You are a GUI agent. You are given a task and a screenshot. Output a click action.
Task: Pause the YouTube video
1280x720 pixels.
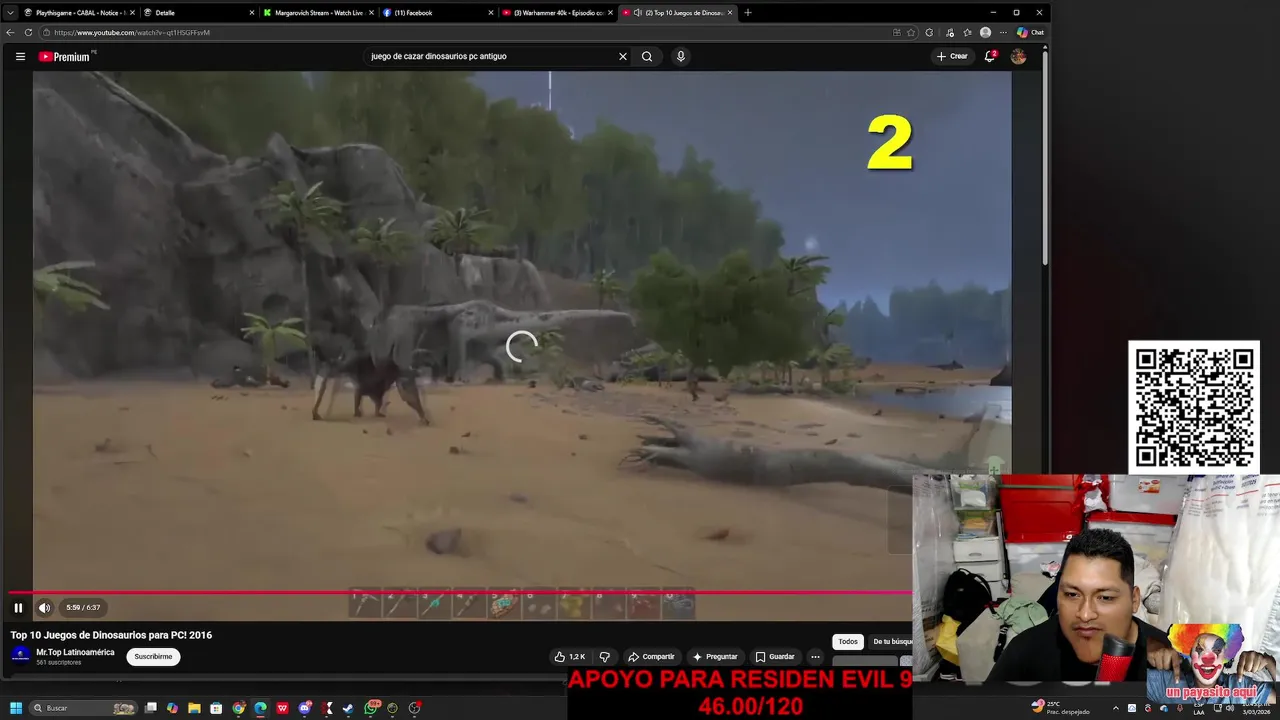click(18, 607)
